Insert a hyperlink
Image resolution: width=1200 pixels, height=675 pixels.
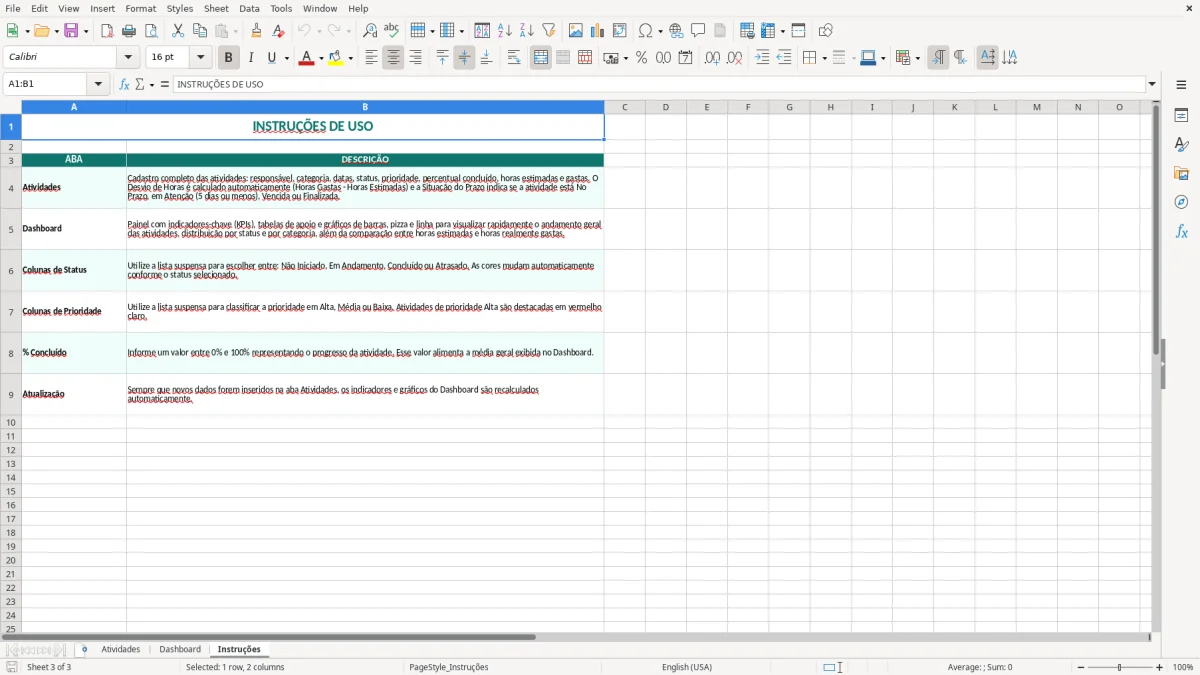tap(676, 31)
